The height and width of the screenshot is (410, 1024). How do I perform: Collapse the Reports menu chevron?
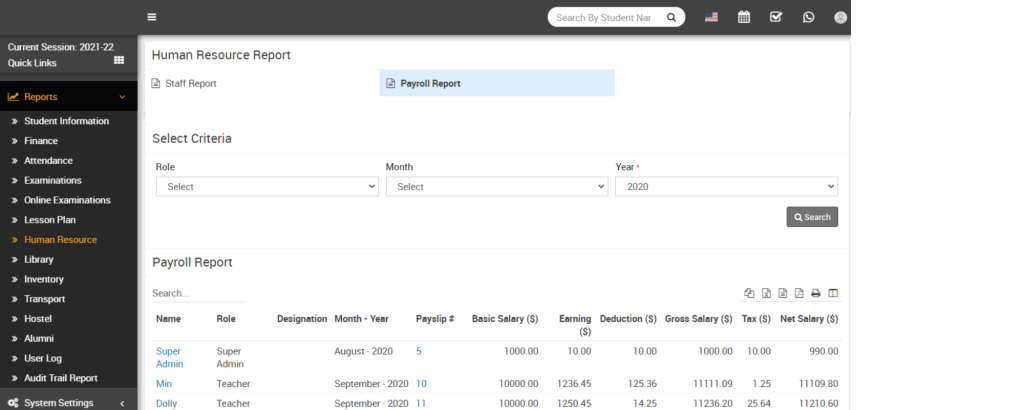122,97
